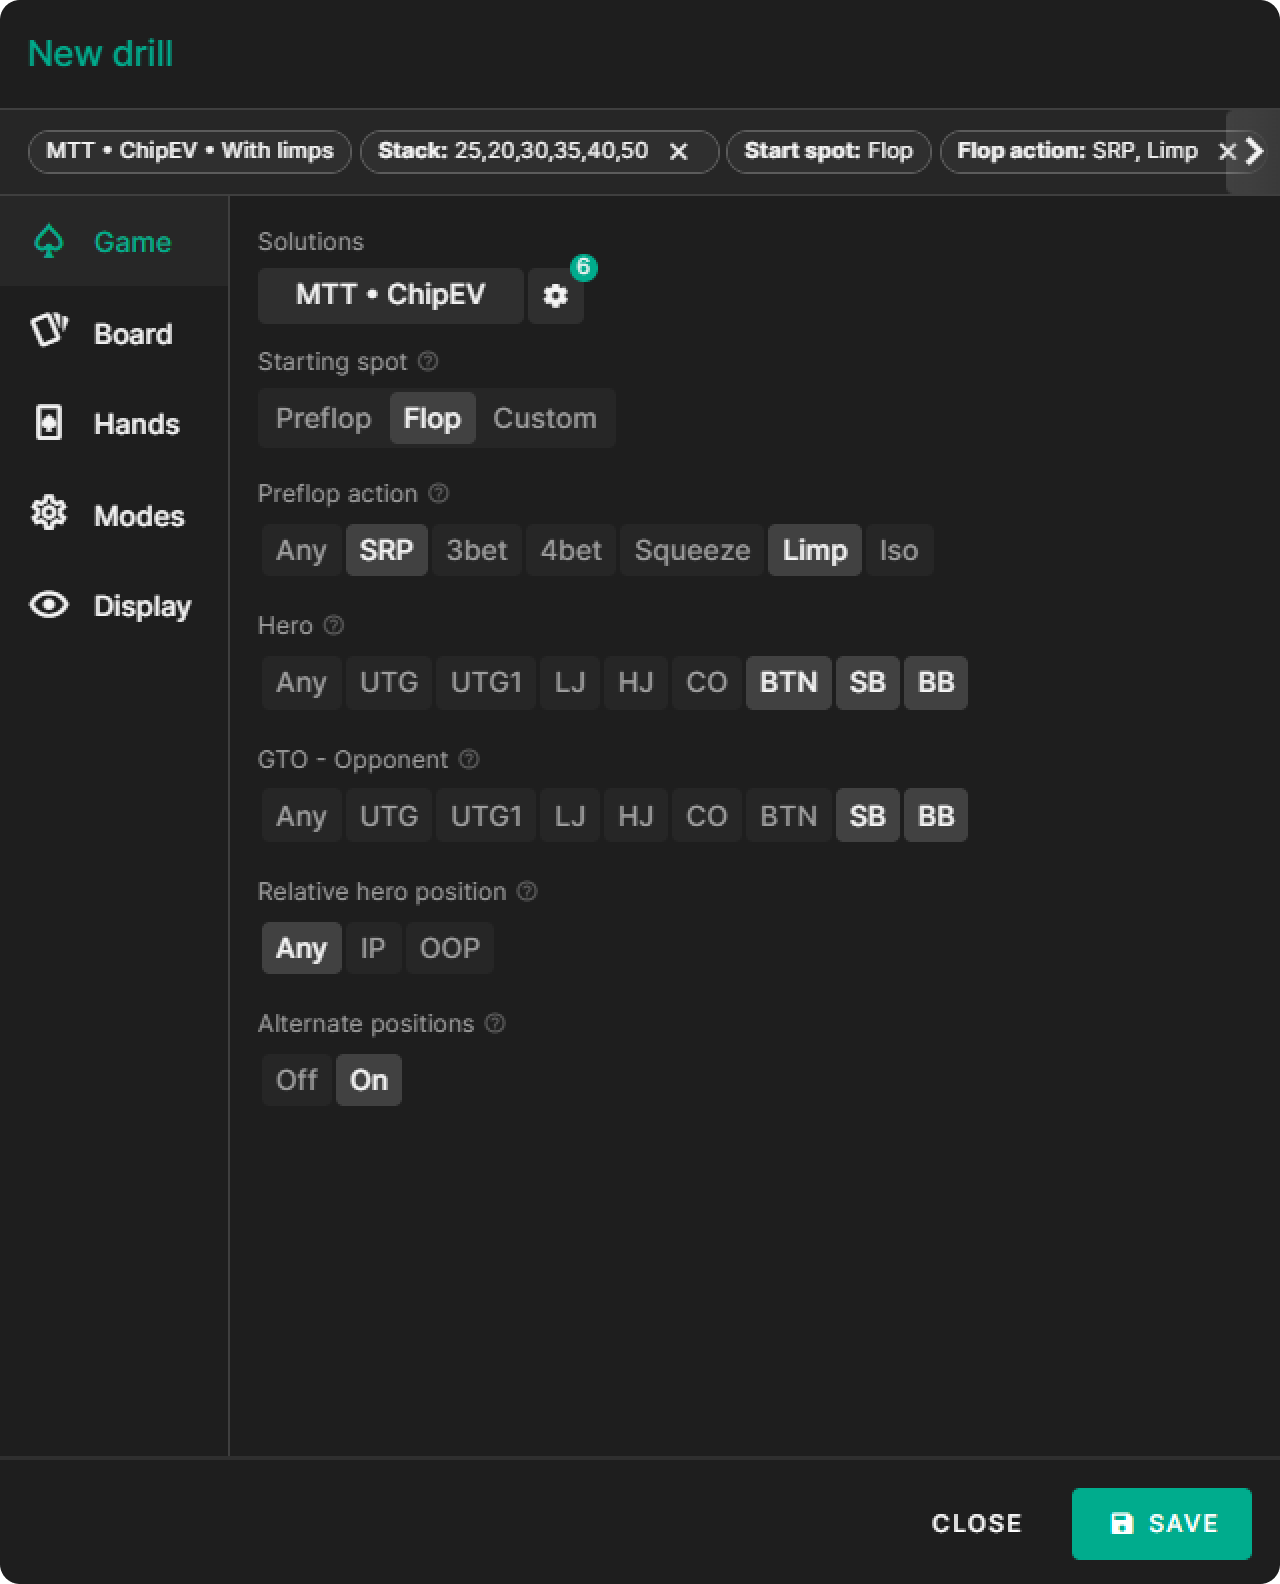This screenshot has width=1280, height=1584.
Task: Select IP relative hero position
Action: coord(373,948)
